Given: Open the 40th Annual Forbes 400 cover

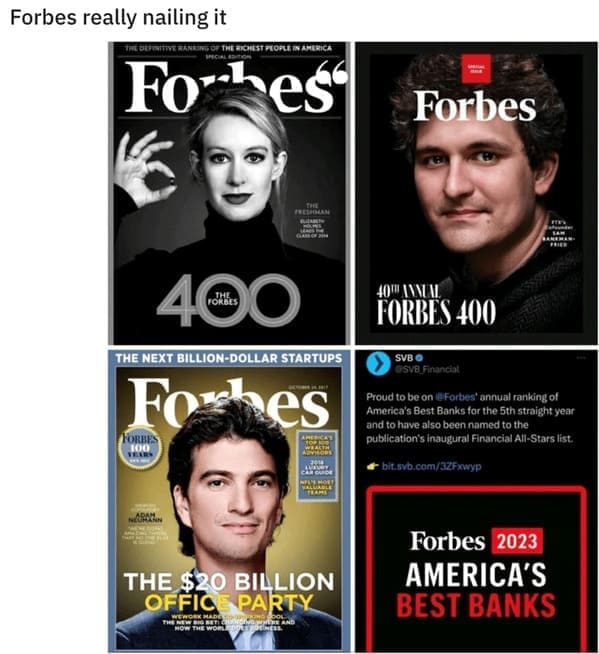Looking at the screenshot, I should click(476, 193).
